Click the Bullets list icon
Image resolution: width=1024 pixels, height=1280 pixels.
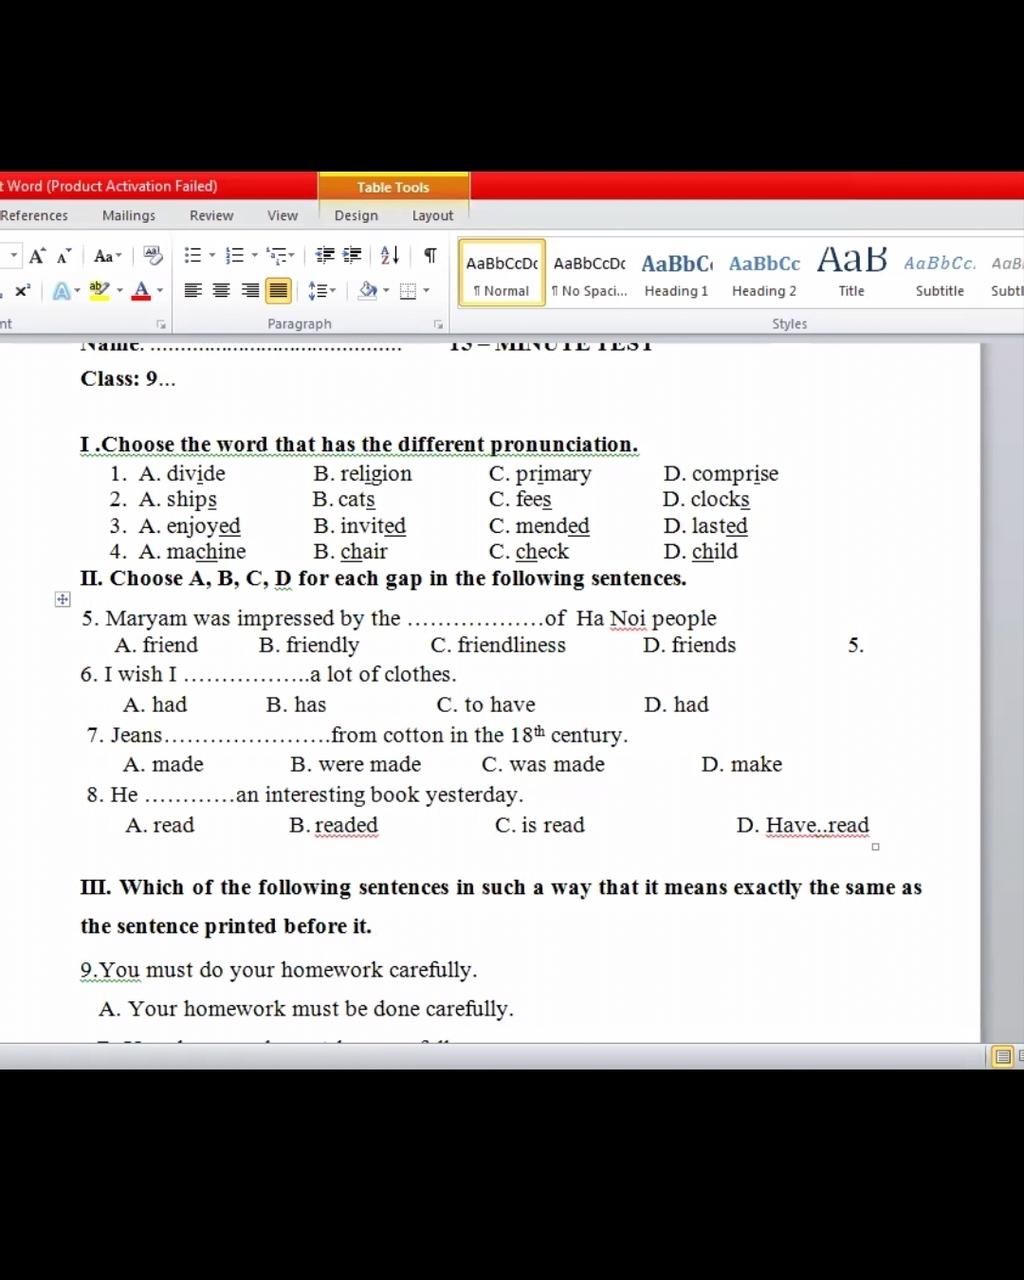194,256
